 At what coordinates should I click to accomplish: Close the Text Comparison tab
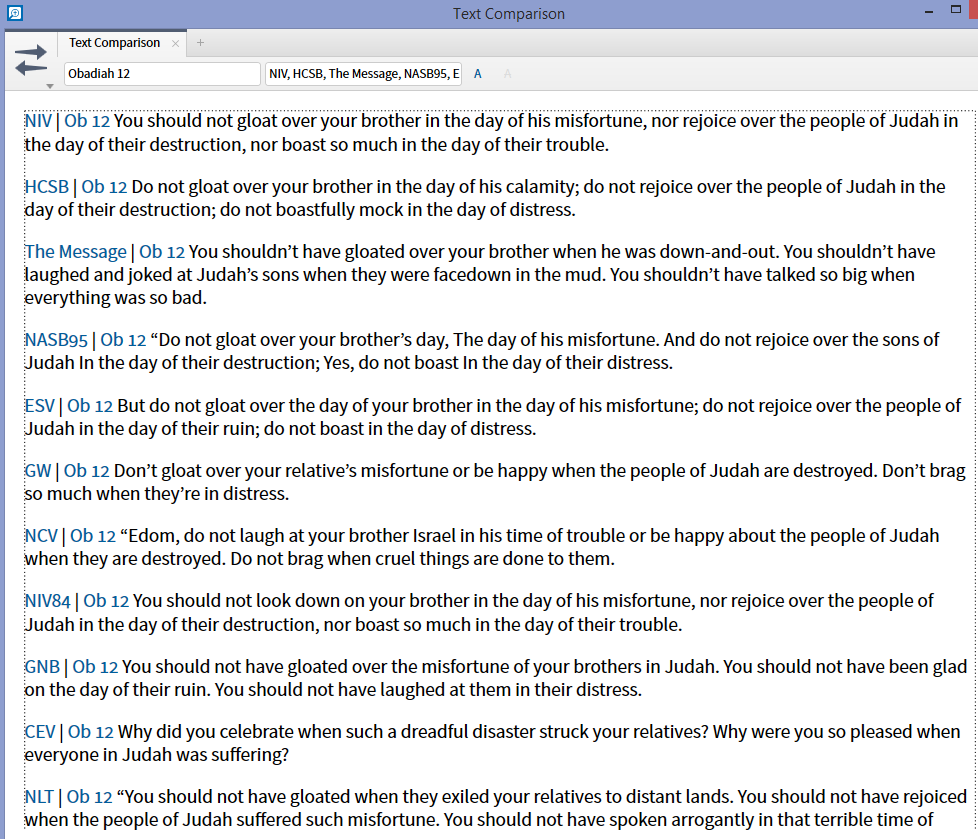(175, 43)
